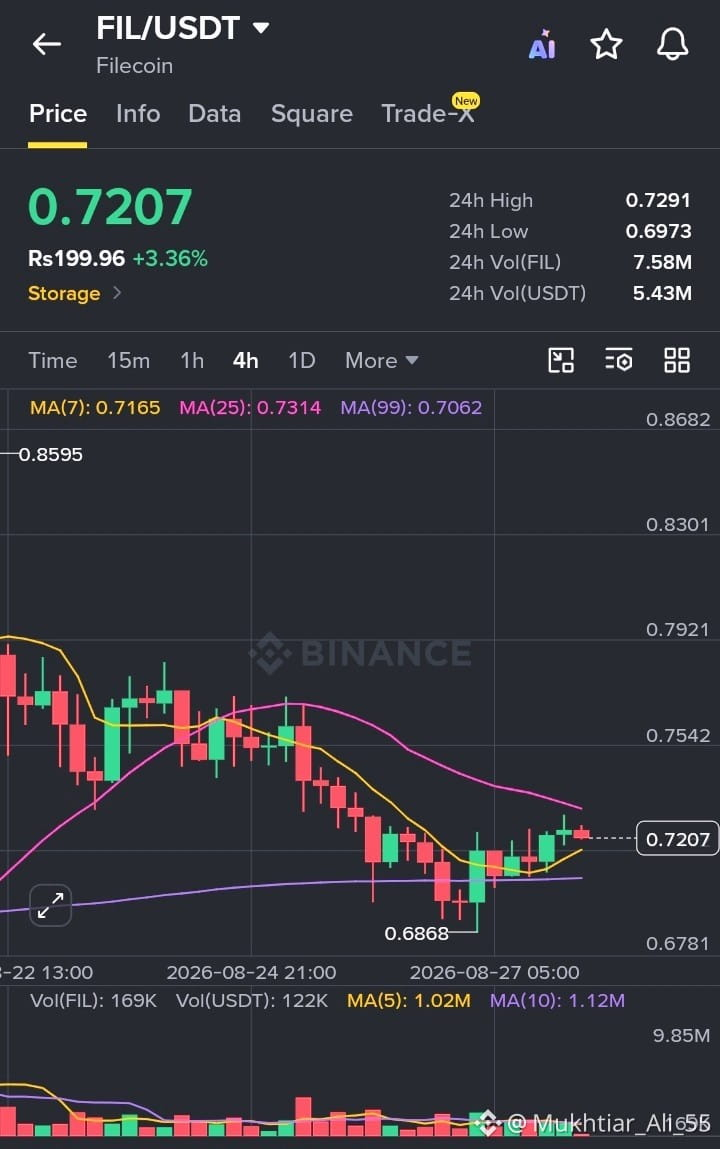The image size is (720, 1149).
Task: Expand chart to fullscreen
Action: click(51, 905)
